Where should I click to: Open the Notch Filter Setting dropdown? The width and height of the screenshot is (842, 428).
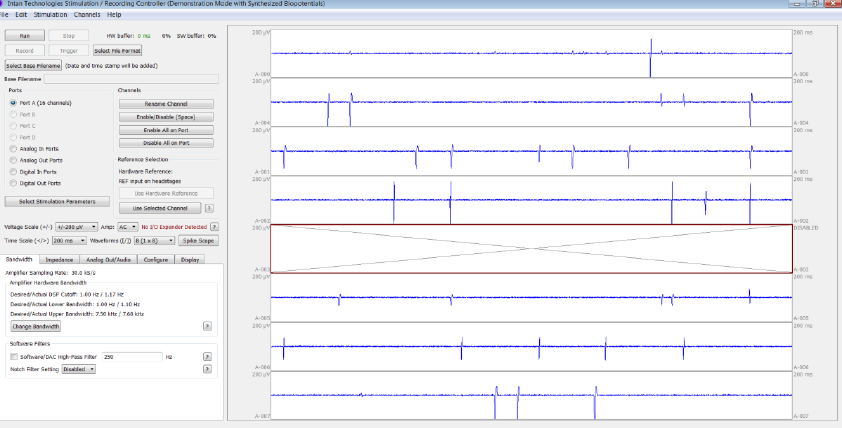pyautogui.click(x=78, y=369)
